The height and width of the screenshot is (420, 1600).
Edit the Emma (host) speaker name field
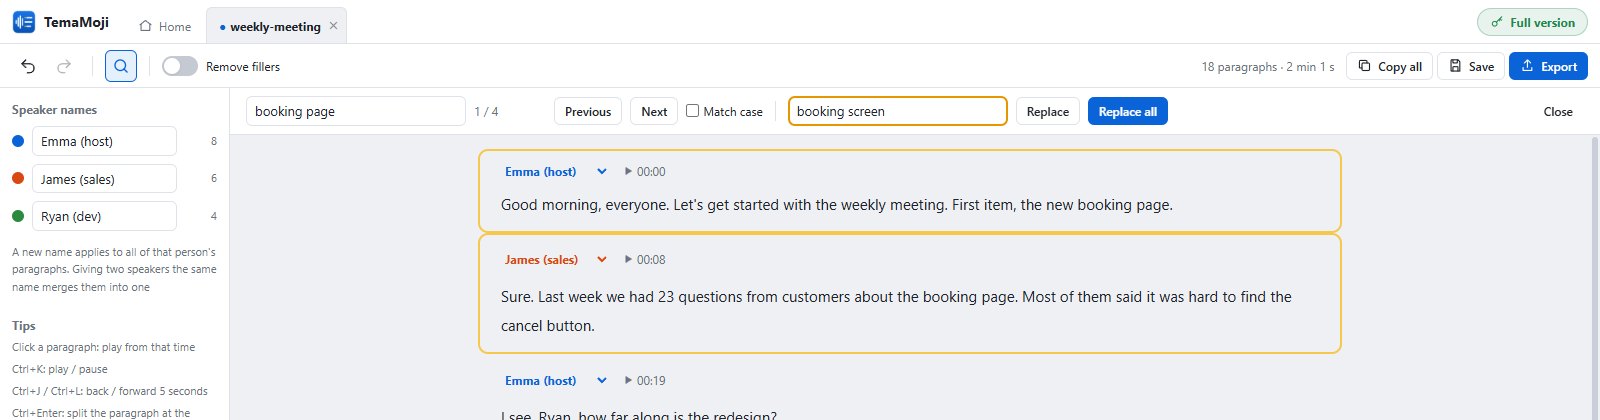coord(104,141)
